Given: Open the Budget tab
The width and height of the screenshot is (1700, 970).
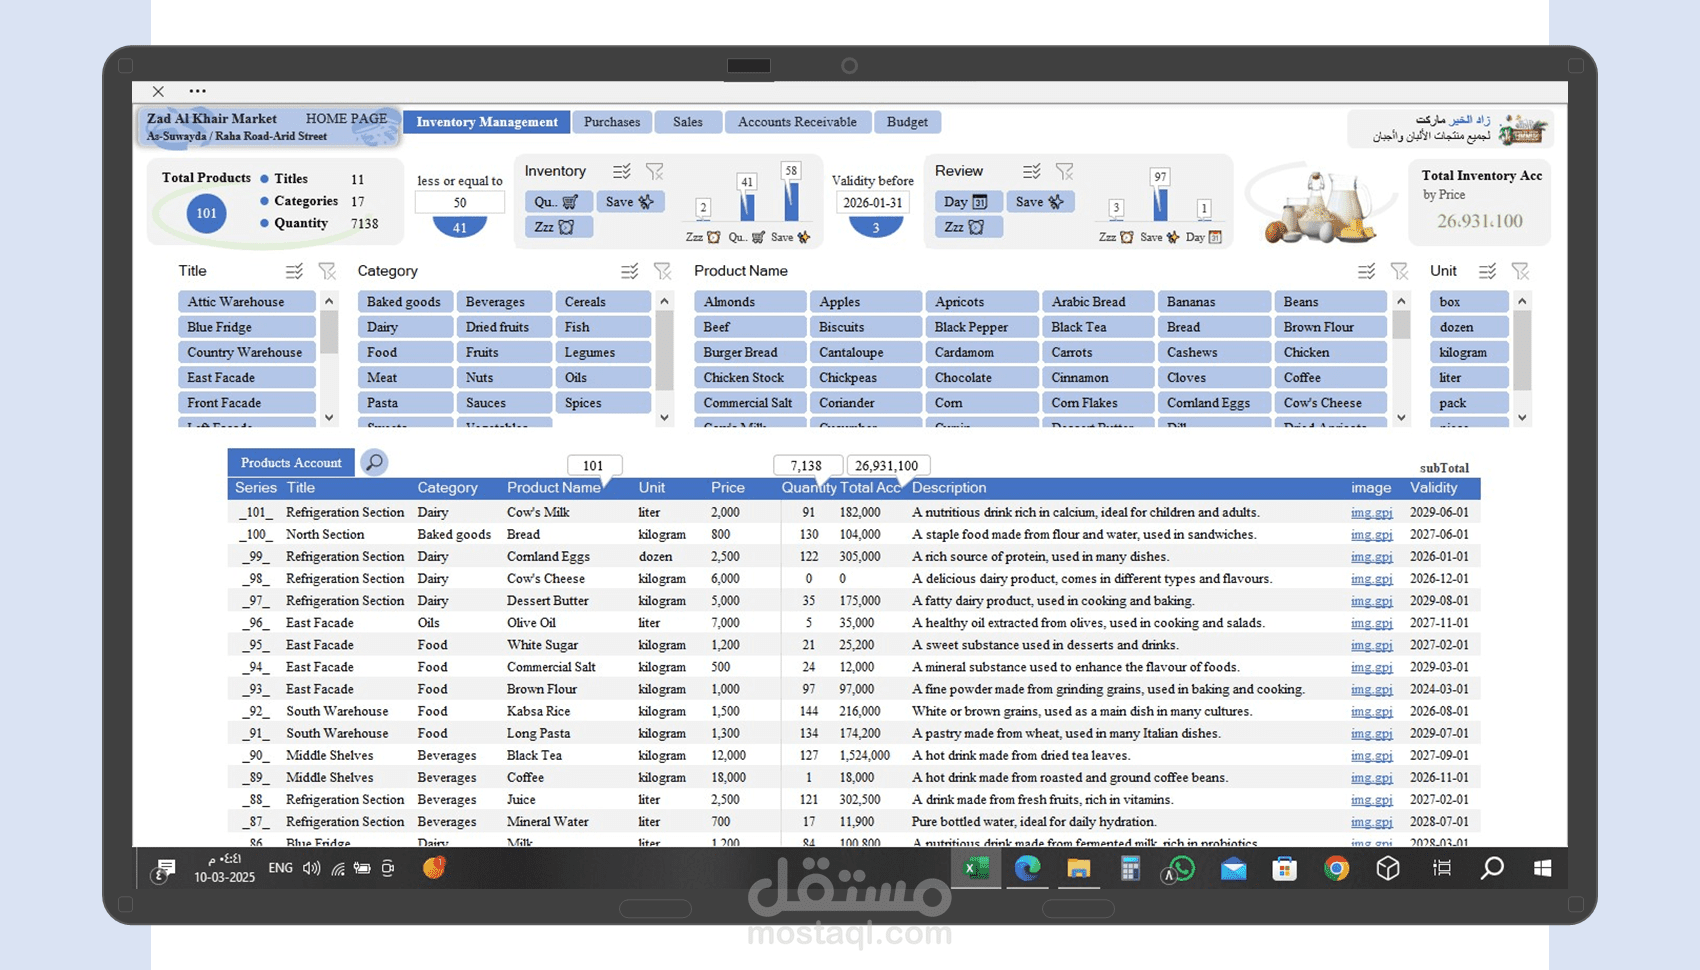Looking at the screenshot, I should [x=907, y=121].
